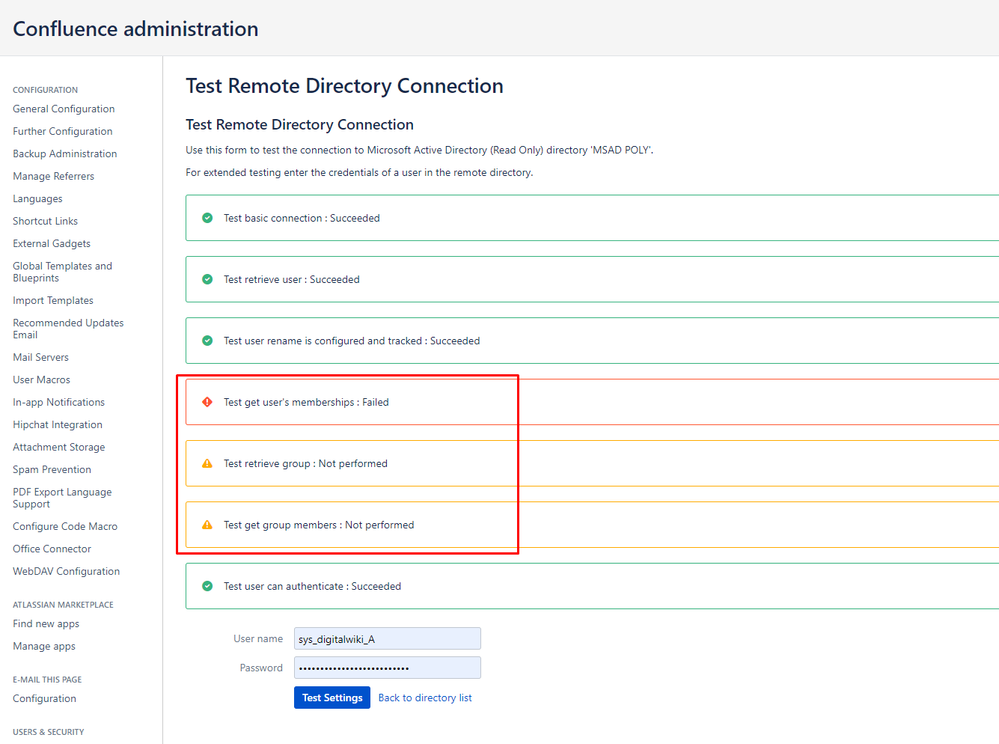
Task: Open Recommended Updates Email settings
Action: click(68, 329)
